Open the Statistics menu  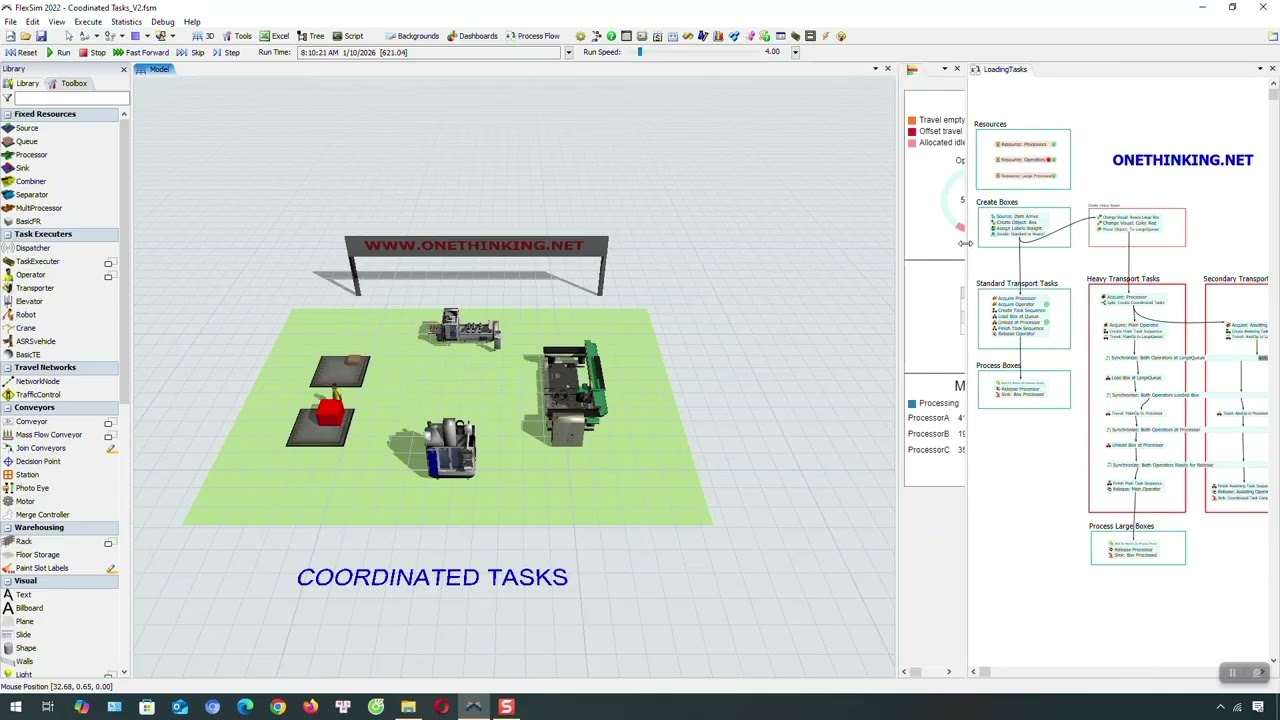(126, 21)
